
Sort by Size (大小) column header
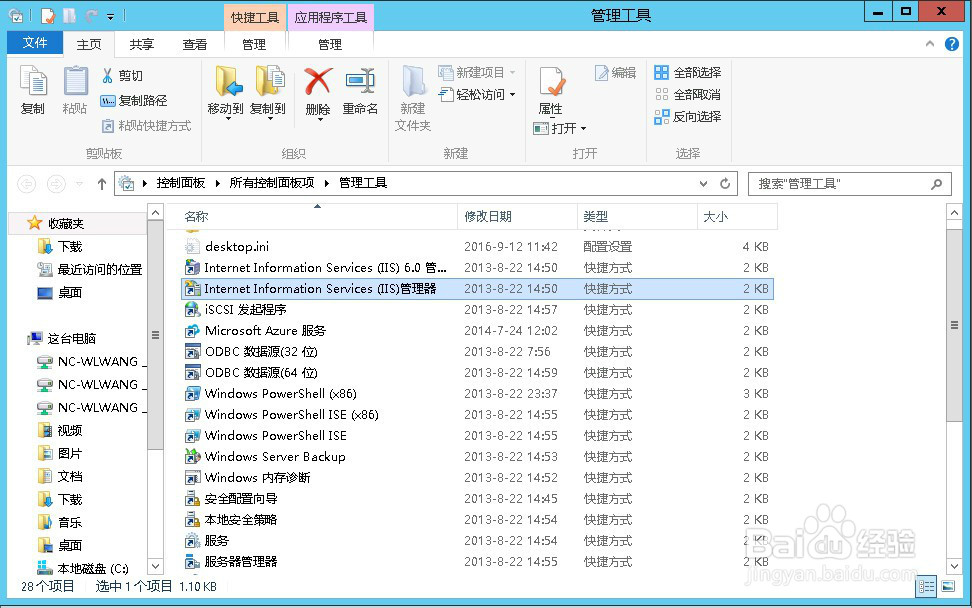[737, 216]
